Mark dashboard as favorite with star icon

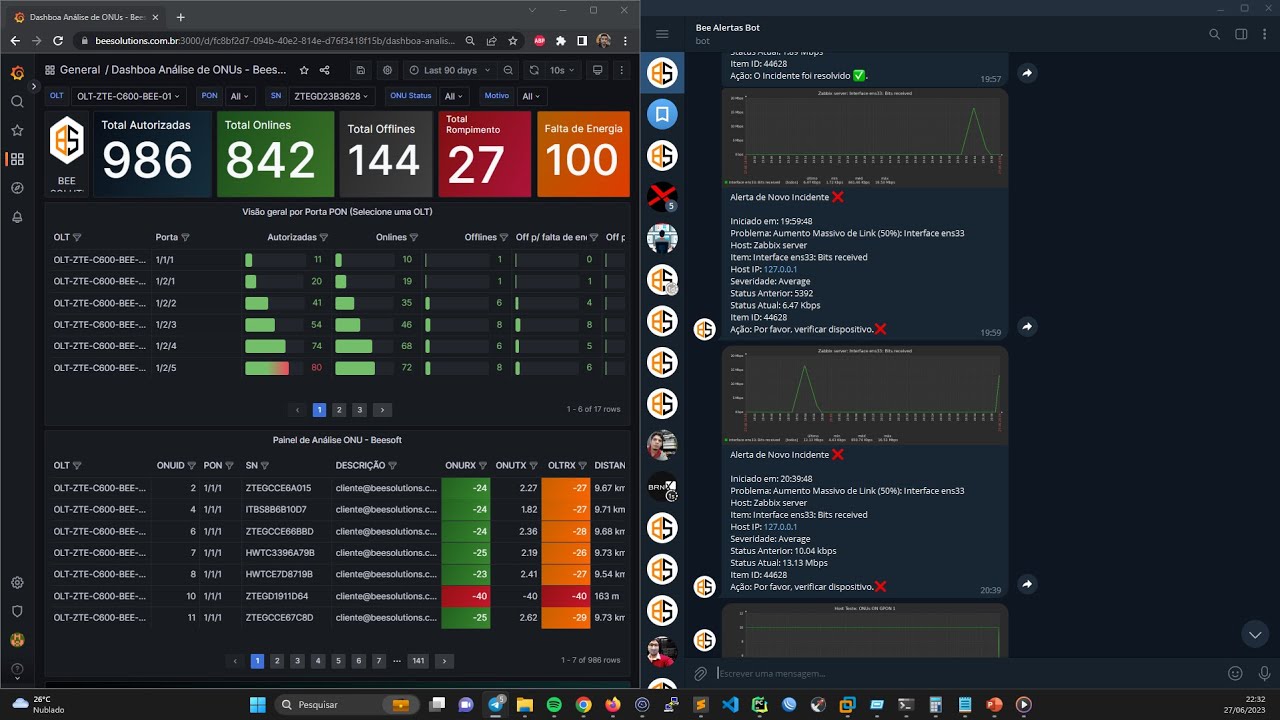304,70
